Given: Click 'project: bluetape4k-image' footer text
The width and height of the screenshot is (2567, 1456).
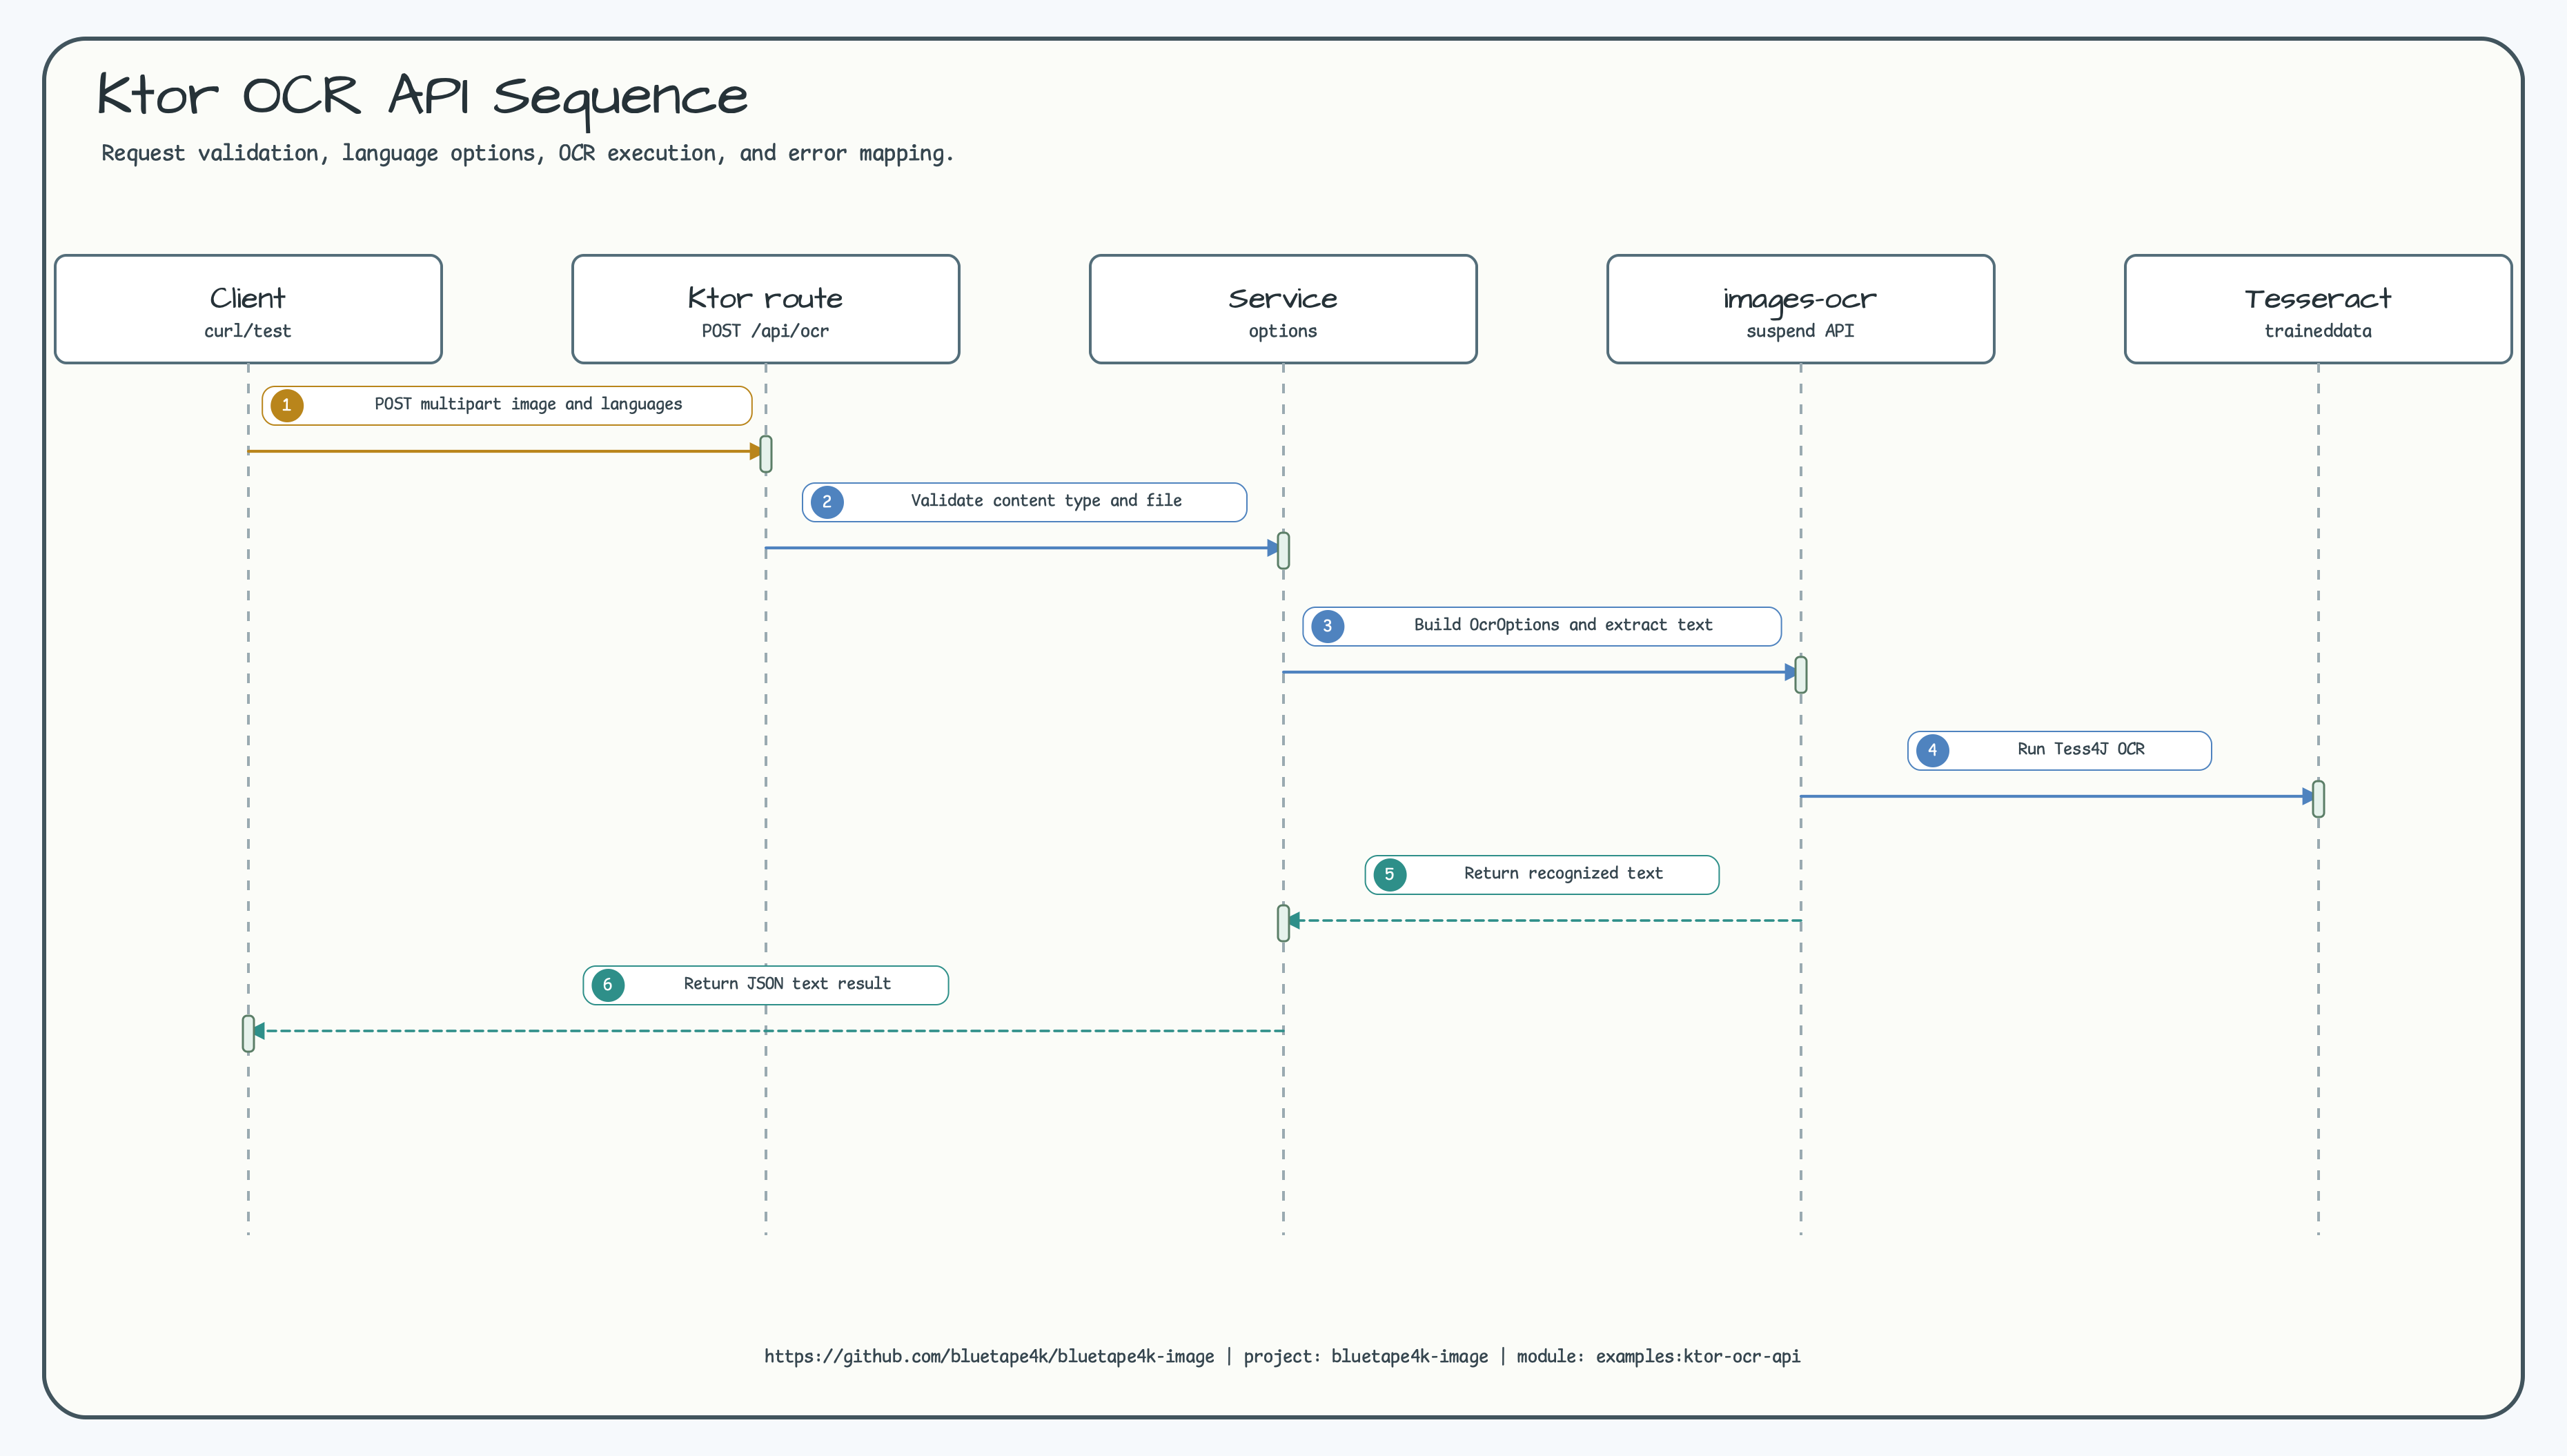Looking at the screenshot, I should (x=1365, y=1356).
